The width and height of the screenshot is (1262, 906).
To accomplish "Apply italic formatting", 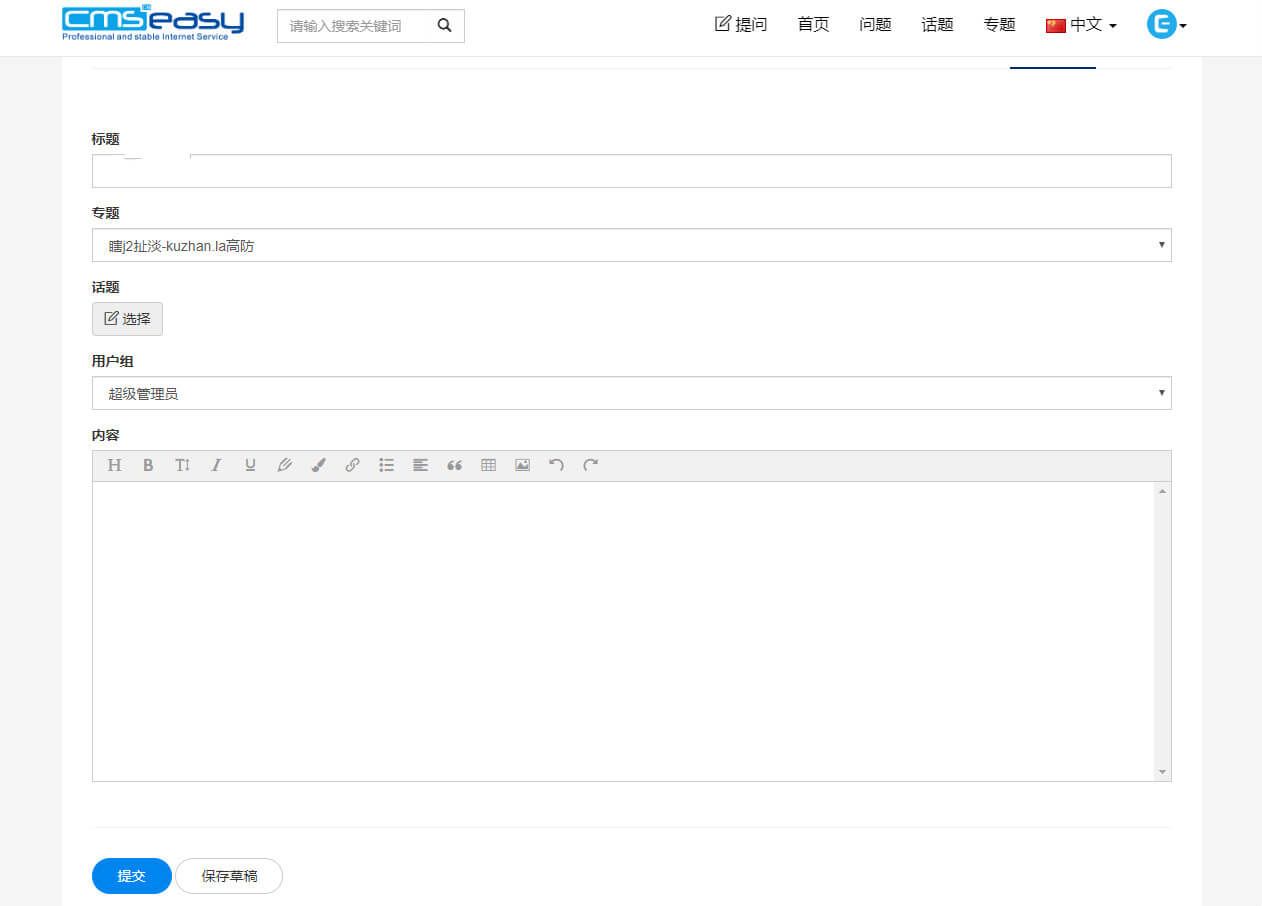I will [x=217, y=464].
